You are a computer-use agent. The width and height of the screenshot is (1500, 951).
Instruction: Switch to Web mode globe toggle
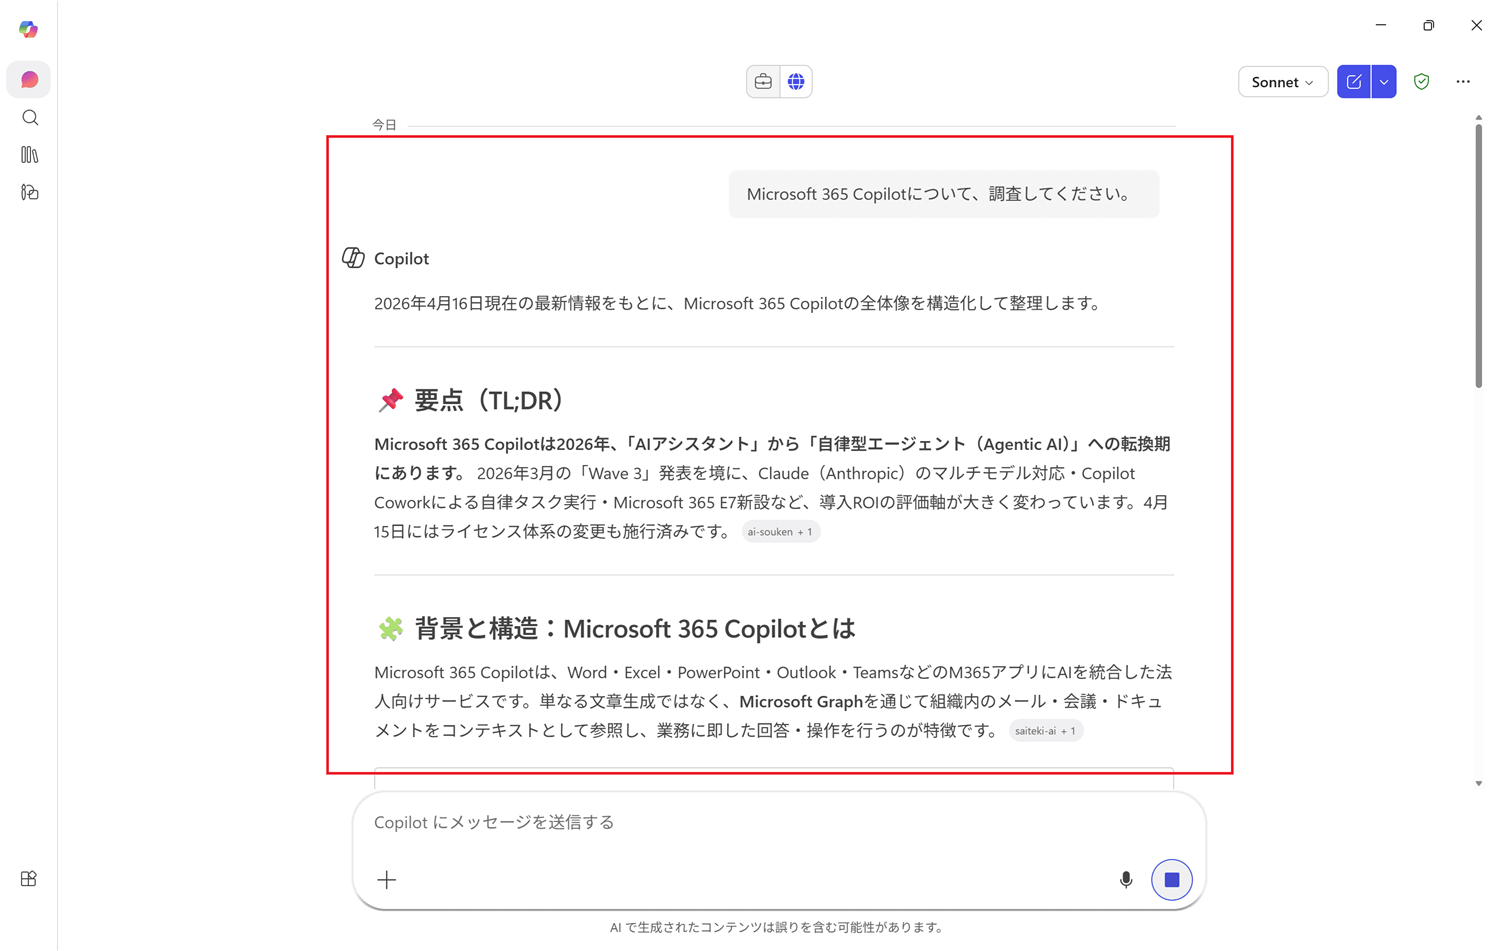[796, 82]
